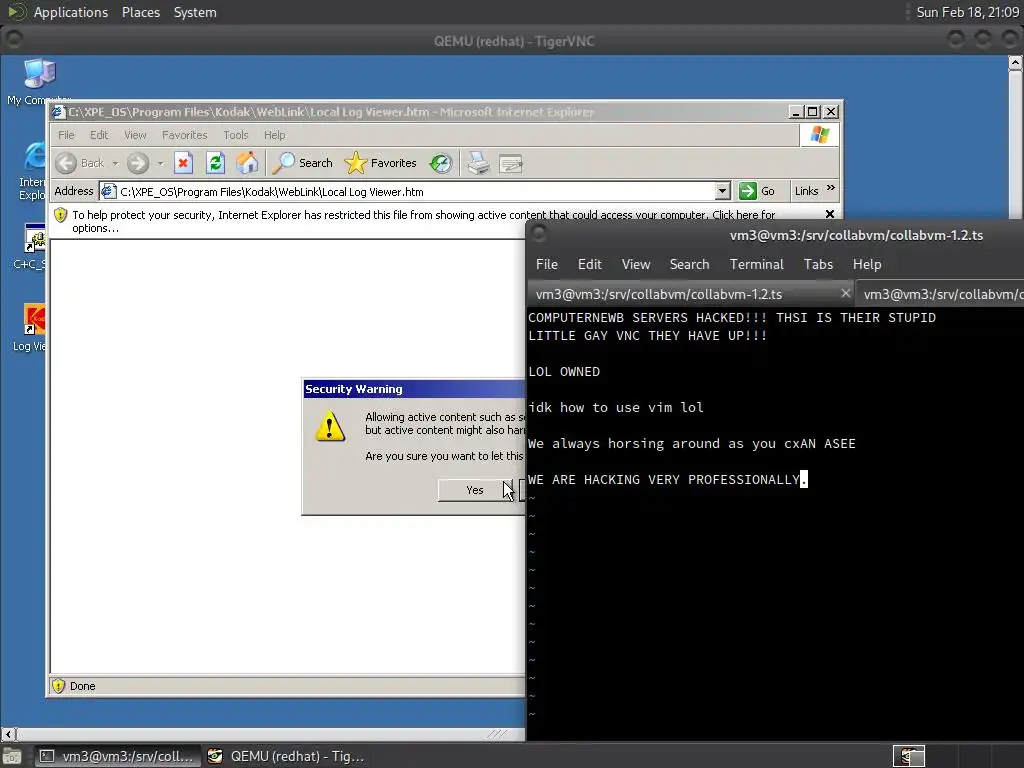Open the Forward button history dropdown arrow
Screen dimensions: 1024x768
click(160, 163)
